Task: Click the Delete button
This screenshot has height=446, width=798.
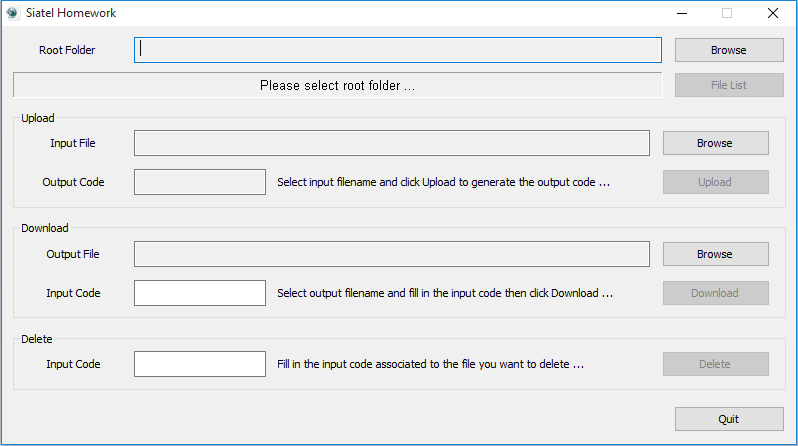Action: tap(715, 364)
